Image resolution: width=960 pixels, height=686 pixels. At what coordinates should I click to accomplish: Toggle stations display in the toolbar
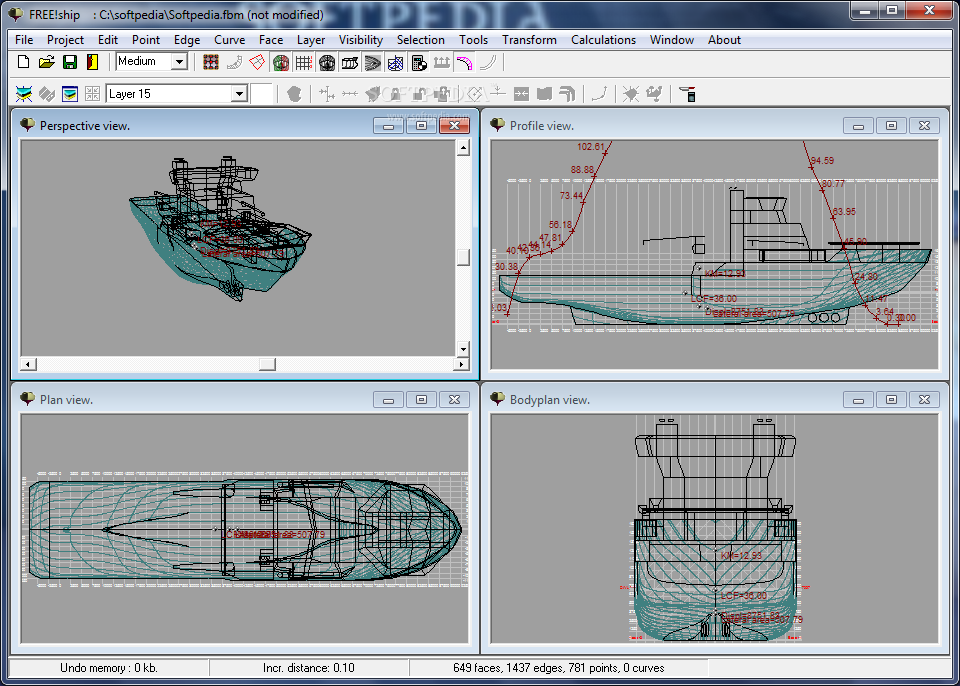328,62
